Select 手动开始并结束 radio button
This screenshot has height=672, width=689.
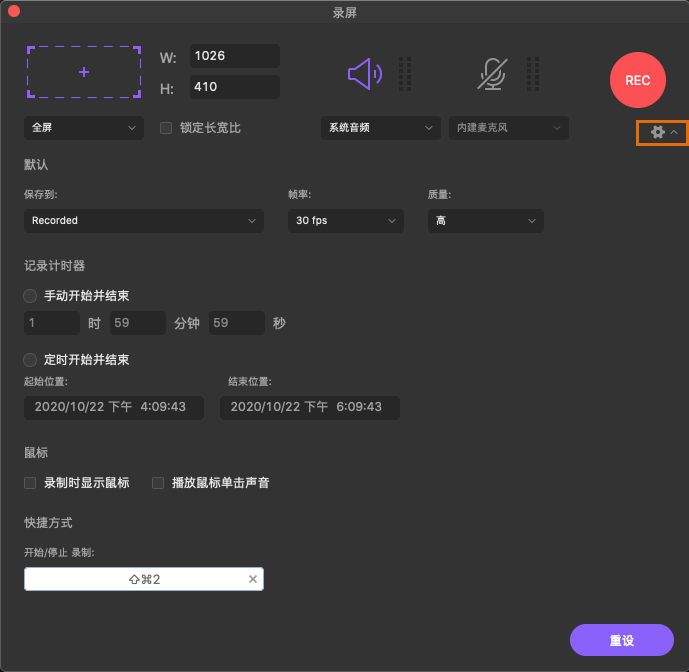pyautogui.click(x=30, y=296)
